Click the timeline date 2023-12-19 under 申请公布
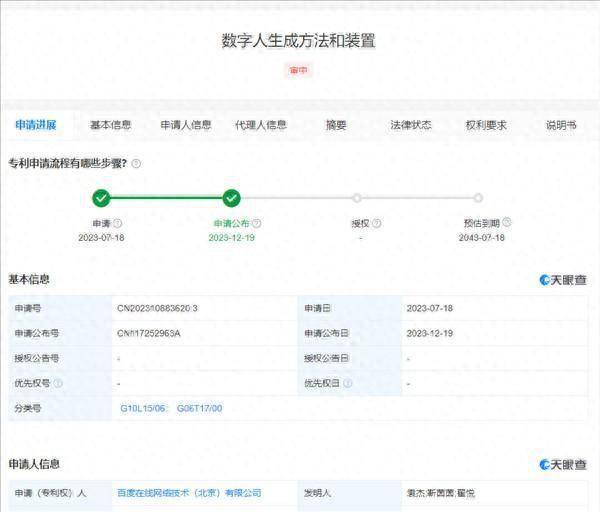The width and height of the screenshot is (600, 512). (x=232, y=238)
